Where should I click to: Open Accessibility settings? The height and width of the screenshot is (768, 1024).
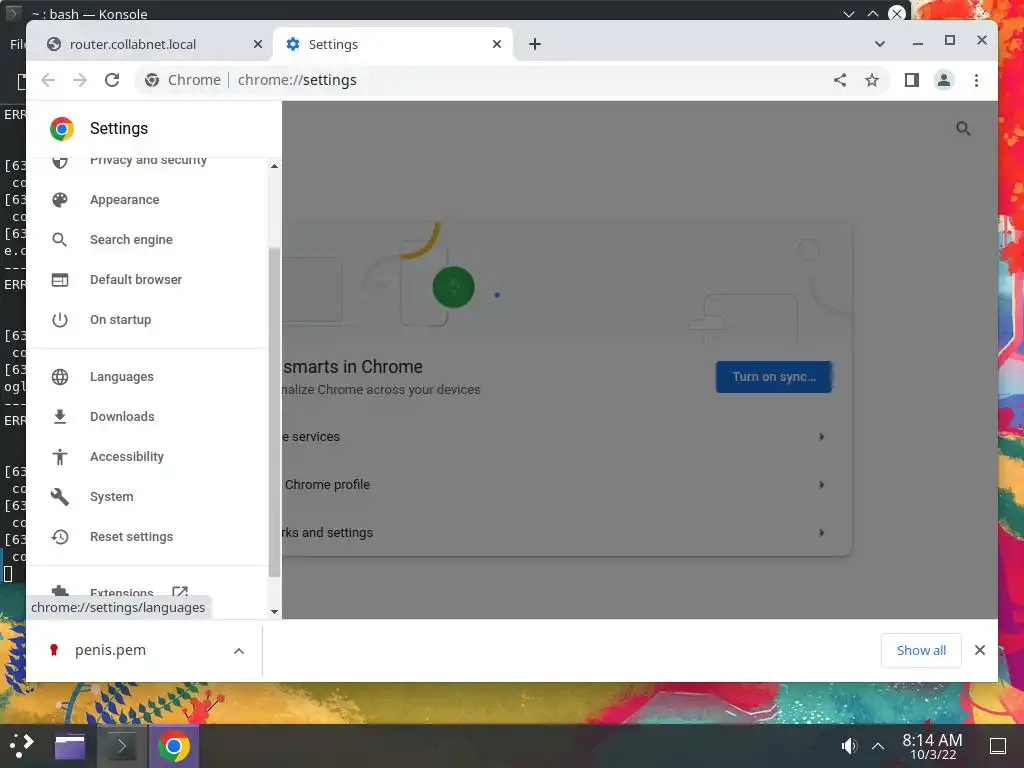(x=127, y=456)
